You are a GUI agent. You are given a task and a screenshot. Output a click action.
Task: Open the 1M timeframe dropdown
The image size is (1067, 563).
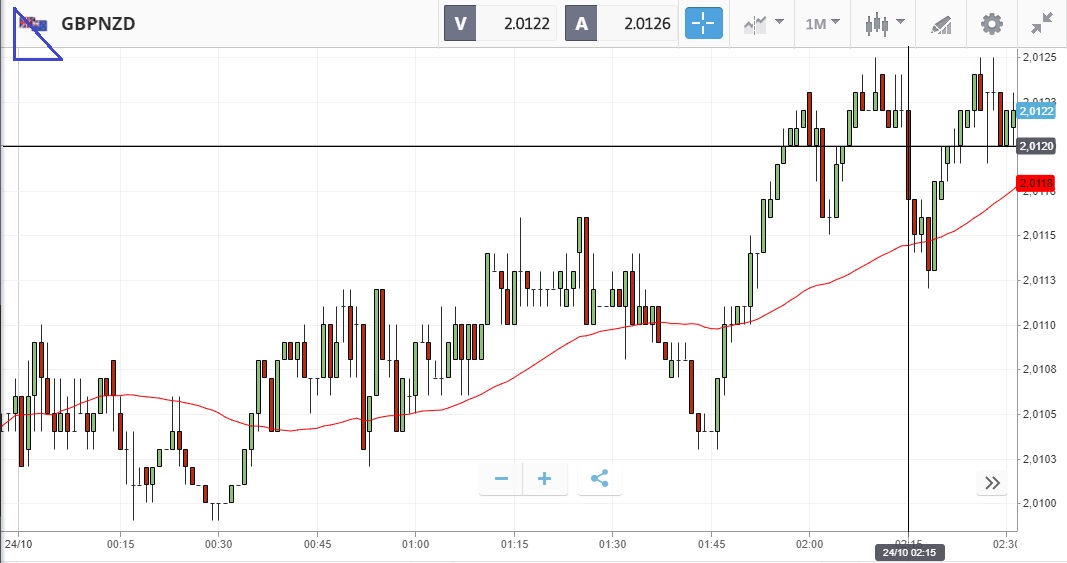(x=822, y=23)
